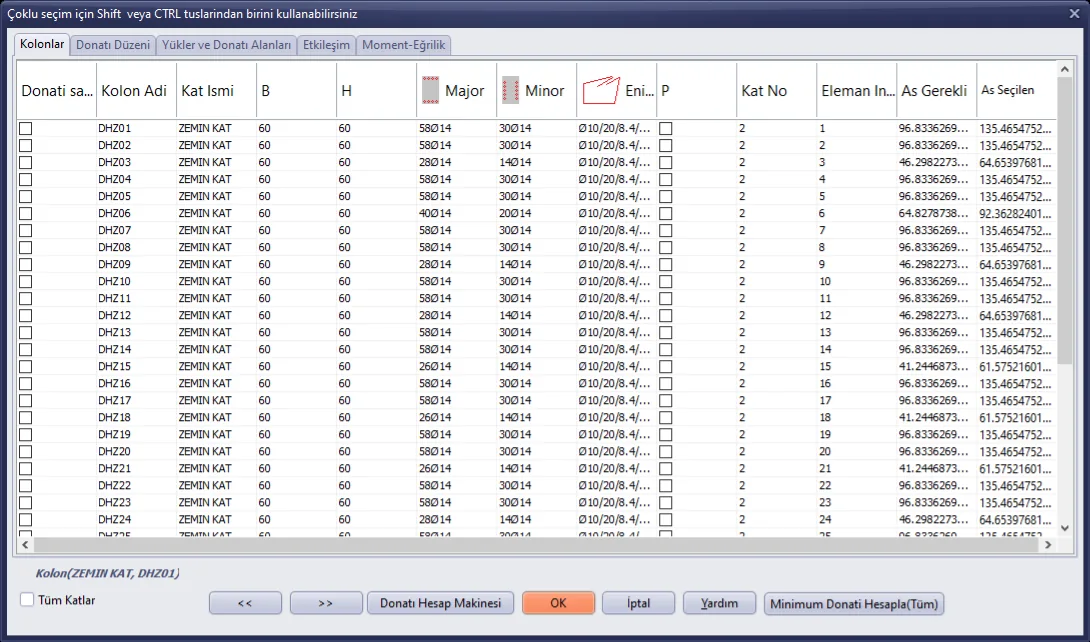Screen dimensions: 1090x642
Task: Toggle the P checkbox in row DHZ10
Action: point(666,281)
